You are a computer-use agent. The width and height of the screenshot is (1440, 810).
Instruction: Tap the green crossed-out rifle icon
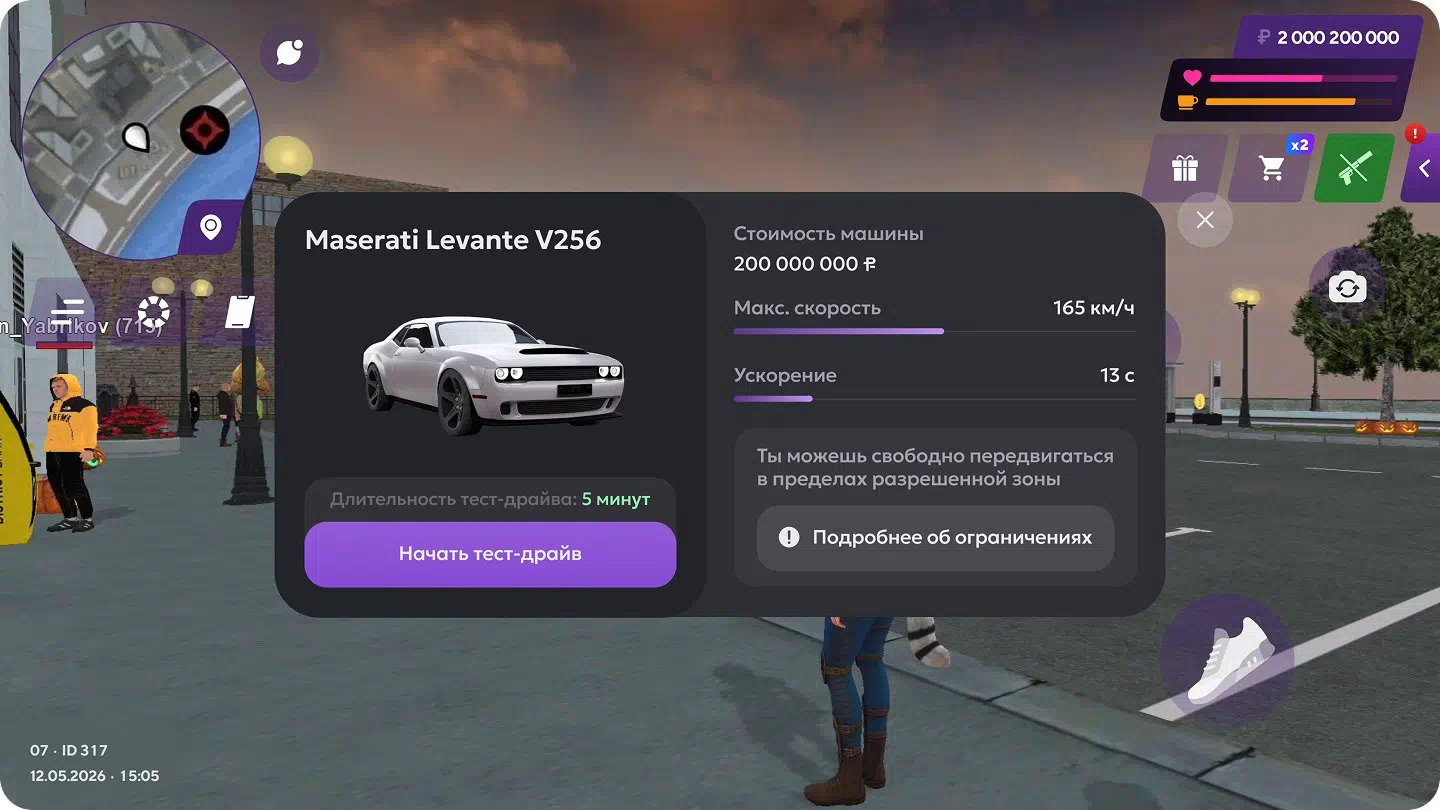(1354, 168)
